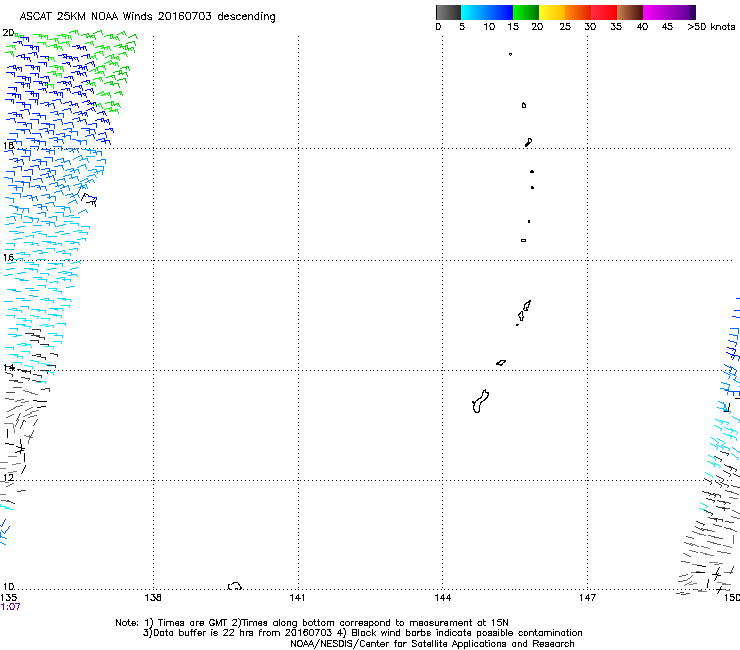Click the latitude label '18'
740x650 pixels.
8,145
